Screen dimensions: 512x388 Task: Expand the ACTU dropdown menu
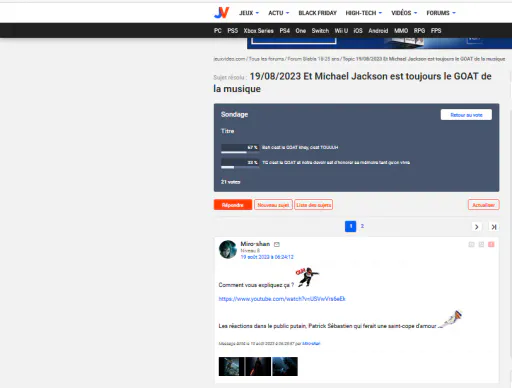[279, 13]
